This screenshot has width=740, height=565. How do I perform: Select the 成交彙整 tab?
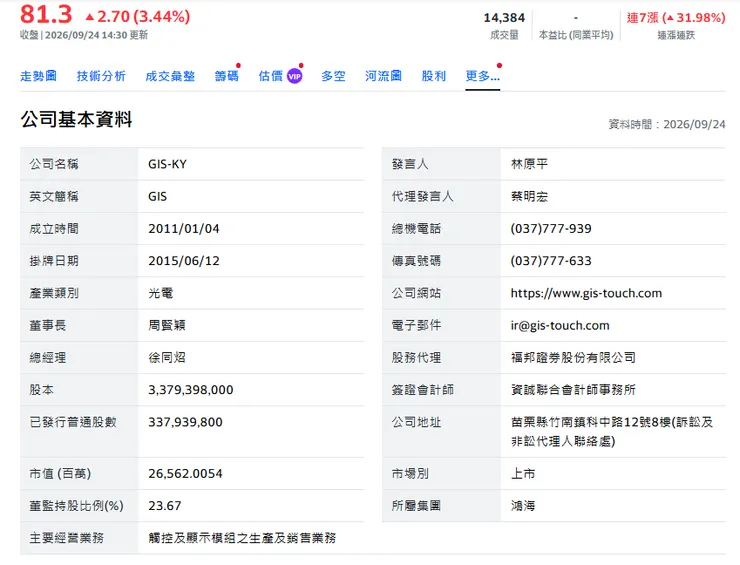170,76
